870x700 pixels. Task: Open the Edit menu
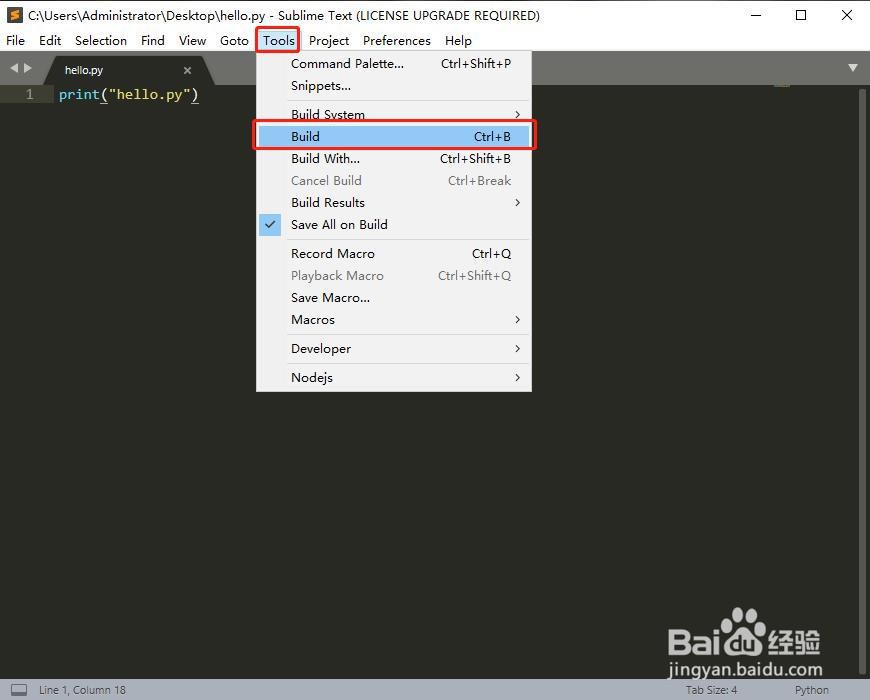pos(50,40)
